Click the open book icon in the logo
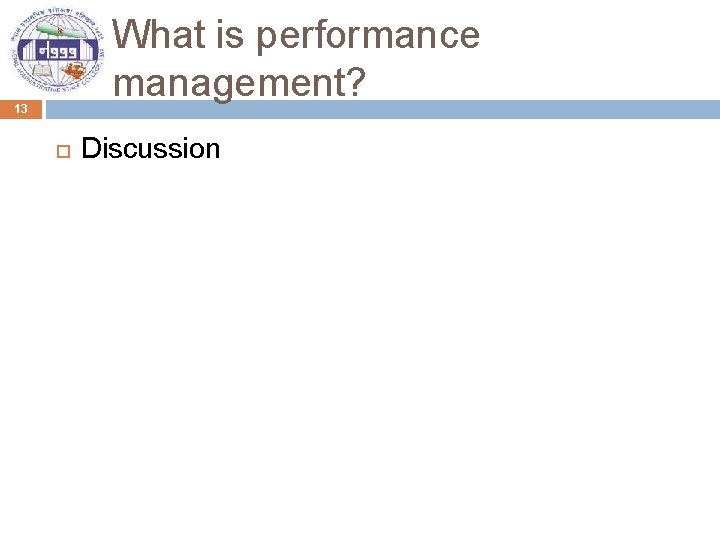 coord(42,70)
